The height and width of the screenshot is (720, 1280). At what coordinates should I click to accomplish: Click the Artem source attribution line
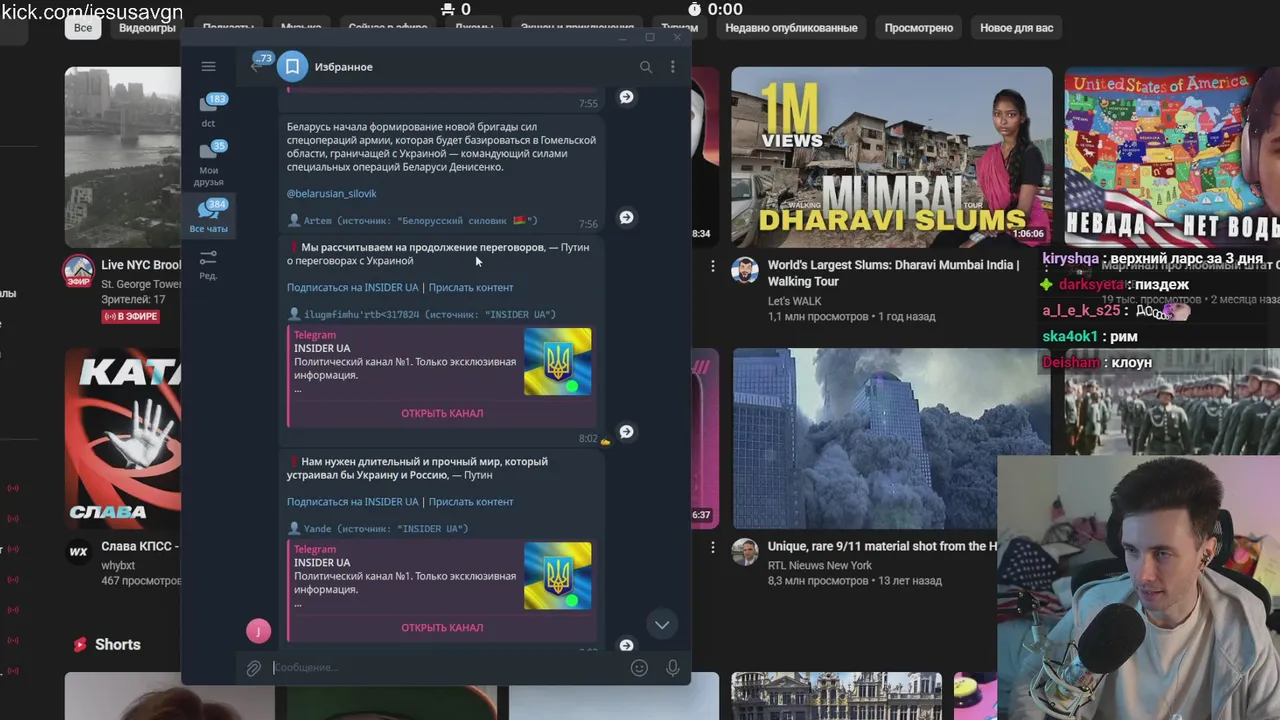coord(412,220)
